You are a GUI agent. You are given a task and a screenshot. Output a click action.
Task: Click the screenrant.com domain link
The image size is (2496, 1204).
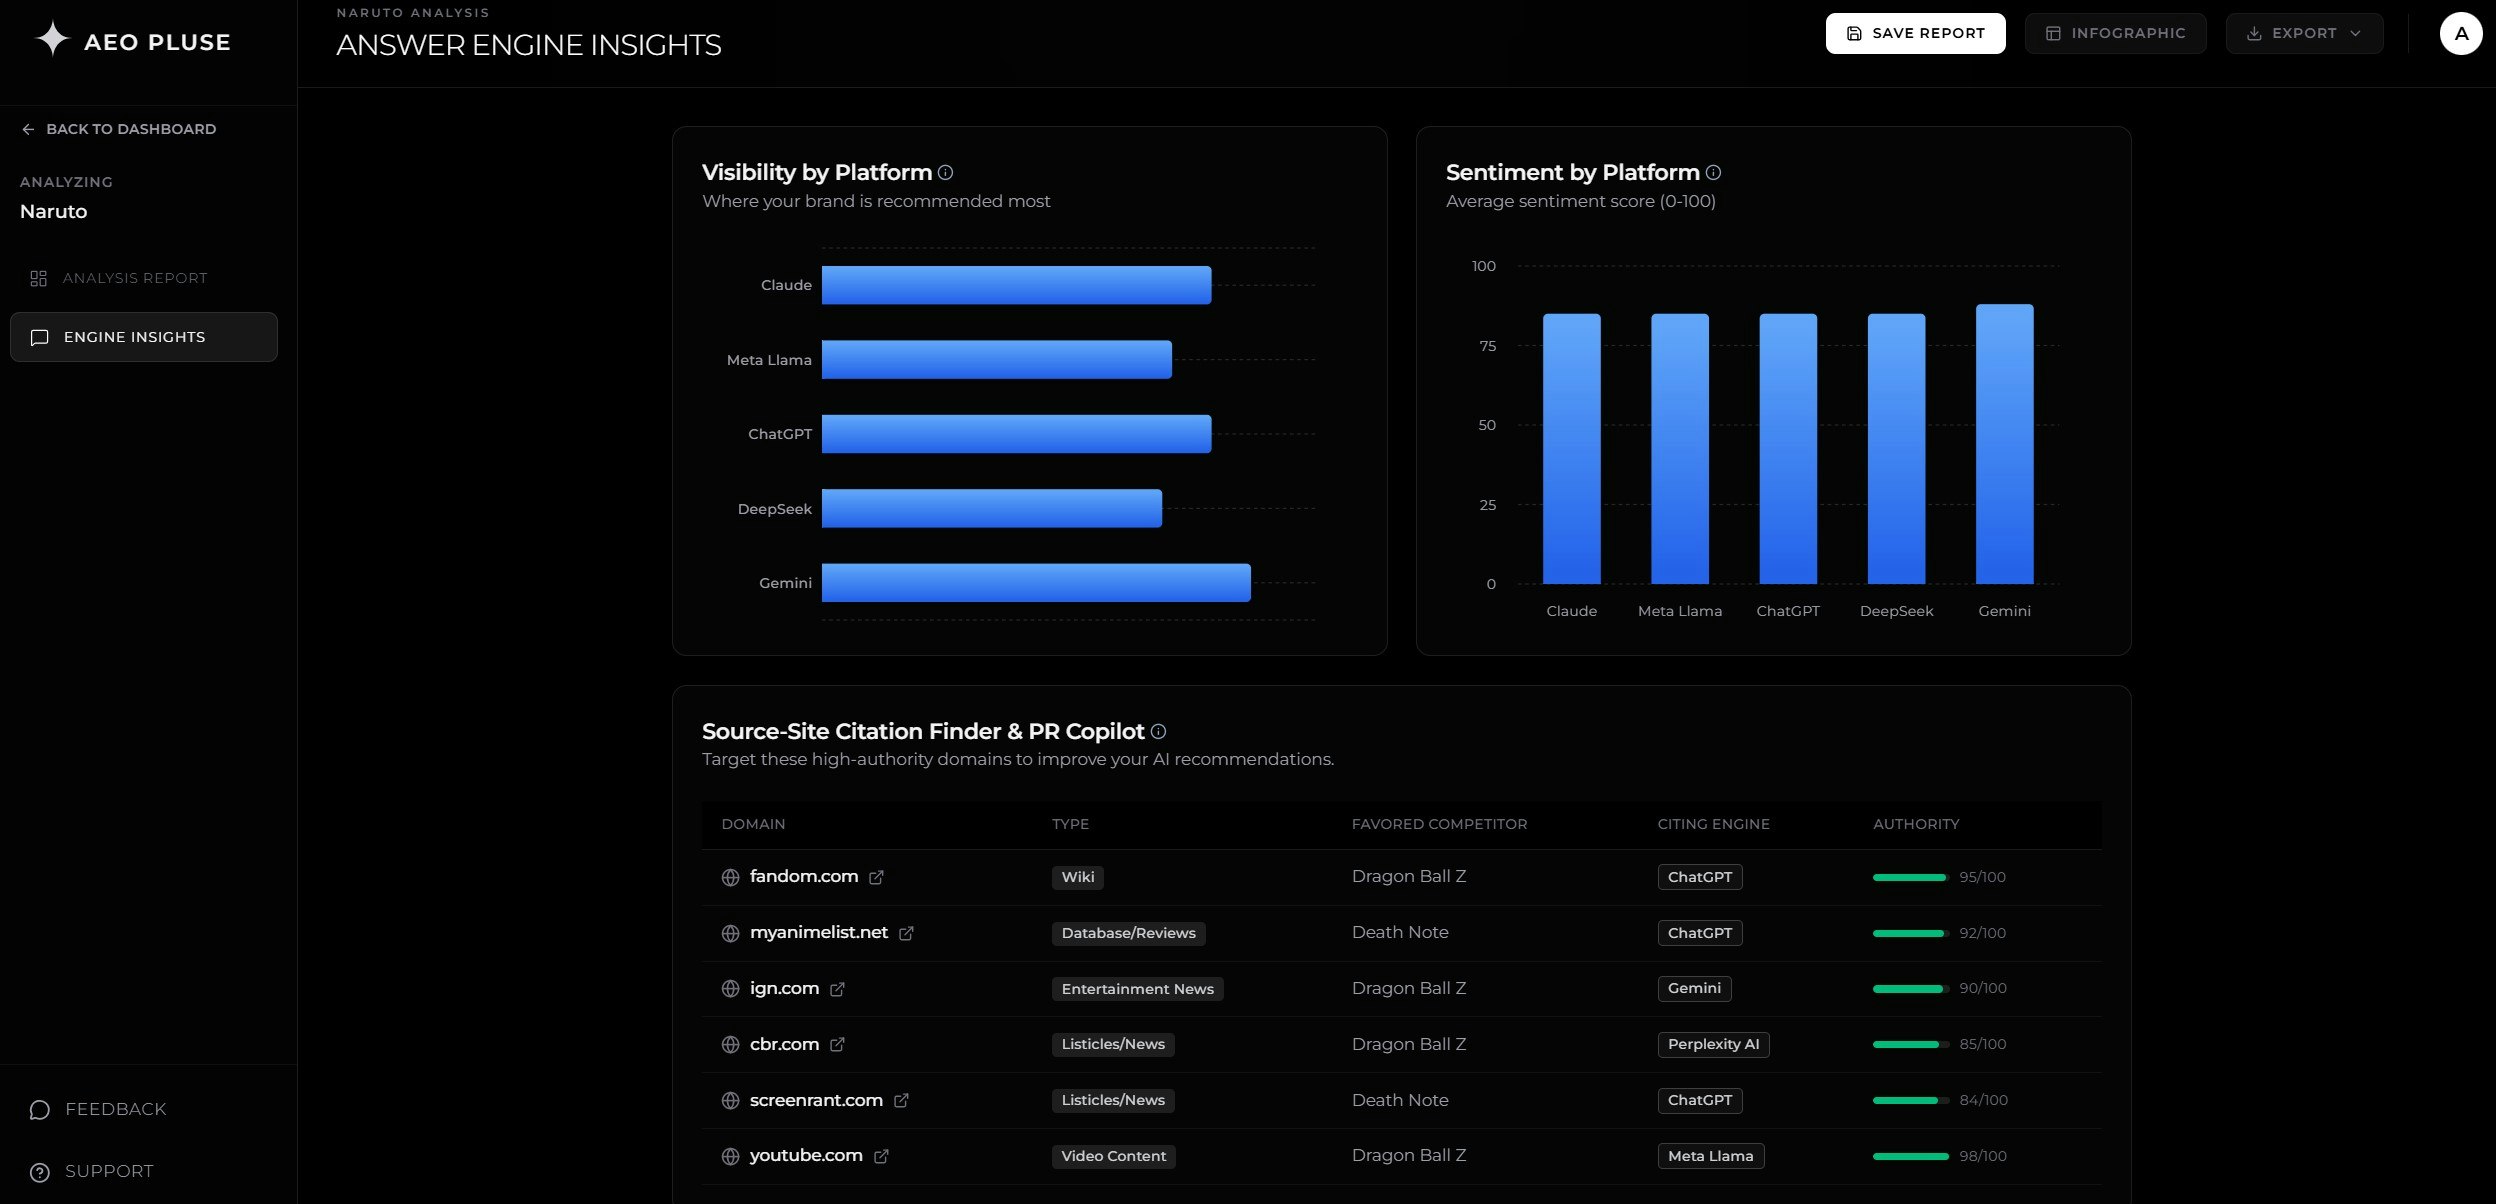pyautogui.click(x=816, y=1100)
